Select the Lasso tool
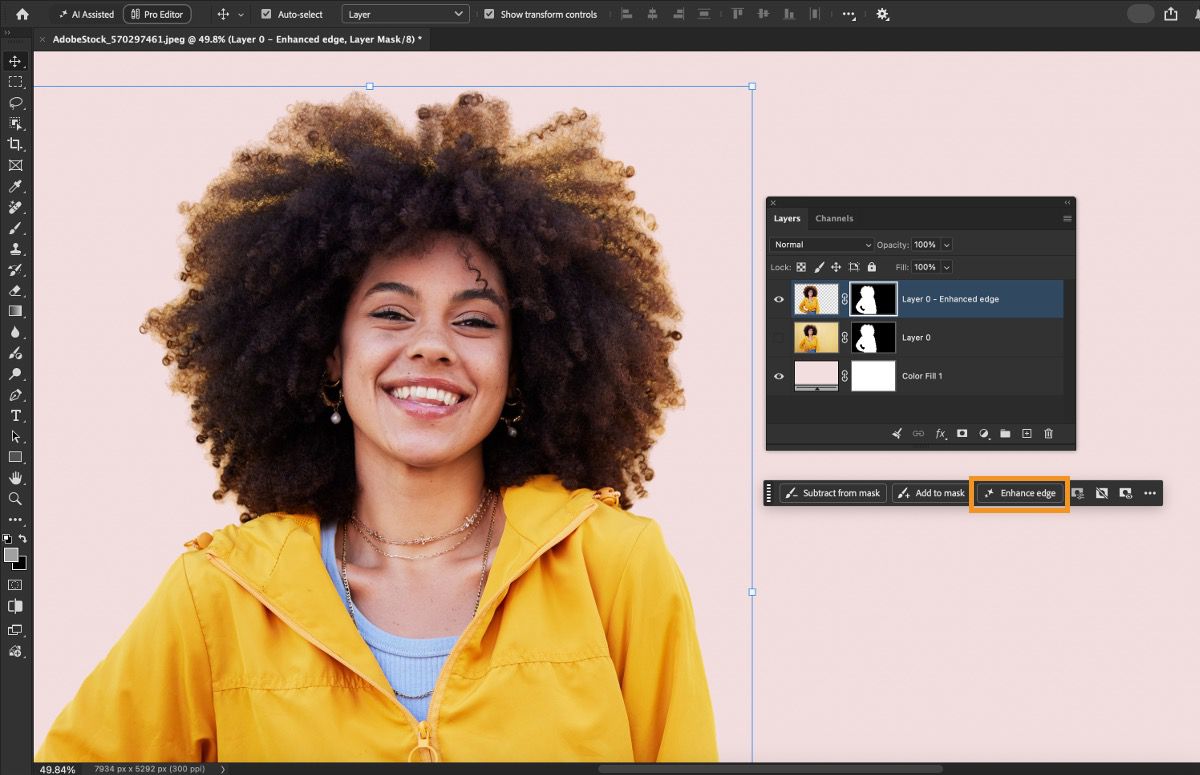 point(15,103)
